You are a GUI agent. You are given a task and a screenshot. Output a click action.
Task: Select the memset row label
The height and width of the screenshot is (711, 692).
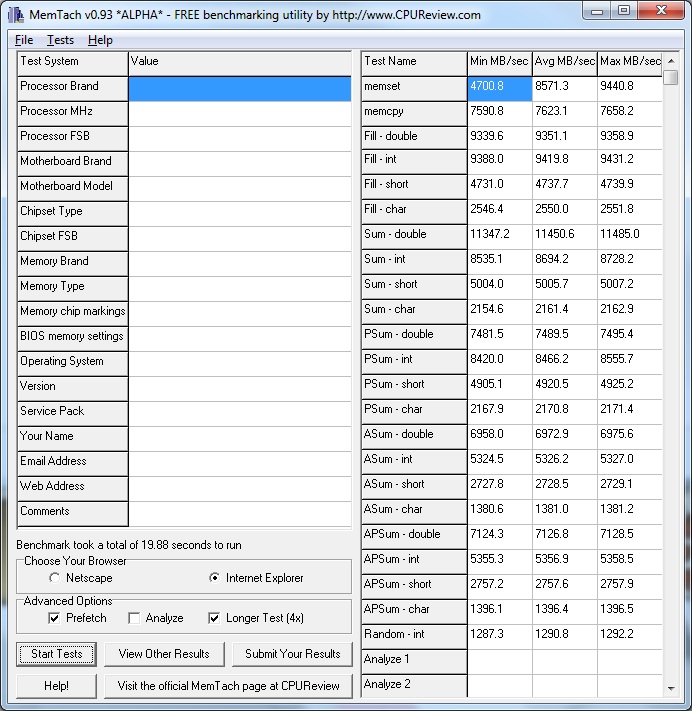(x=414, y=88)
